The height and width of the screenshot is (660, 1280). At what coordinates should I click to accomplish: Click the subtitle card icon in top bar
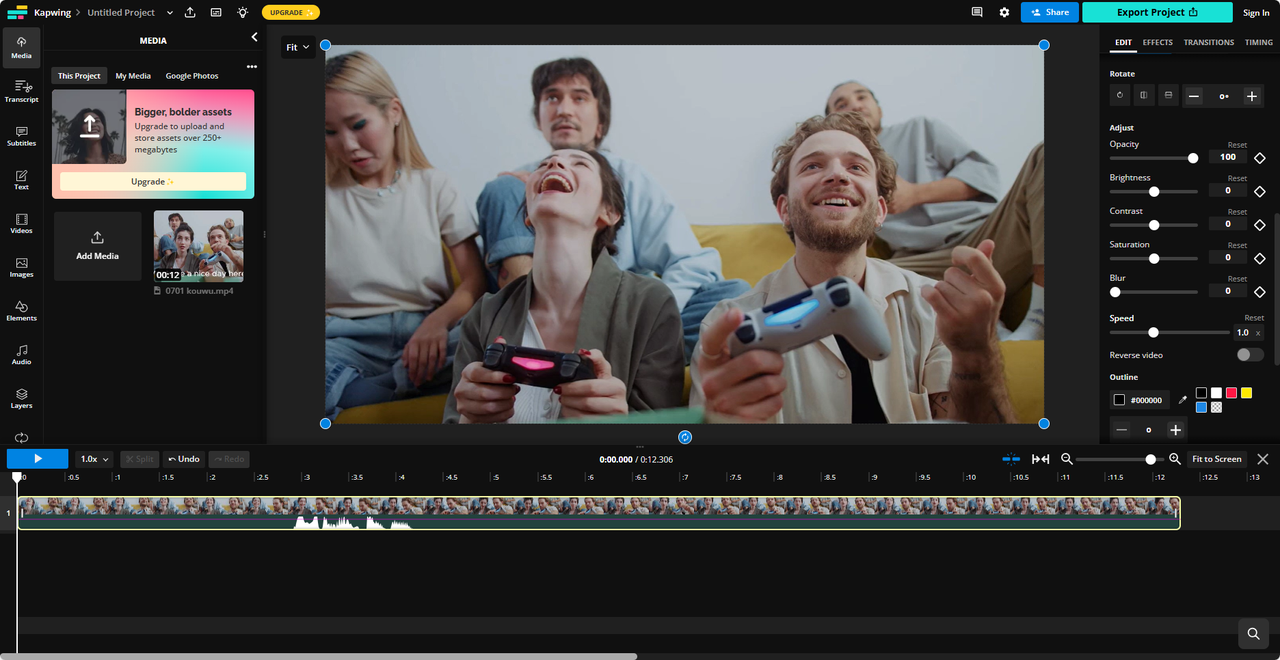(216, 12)
